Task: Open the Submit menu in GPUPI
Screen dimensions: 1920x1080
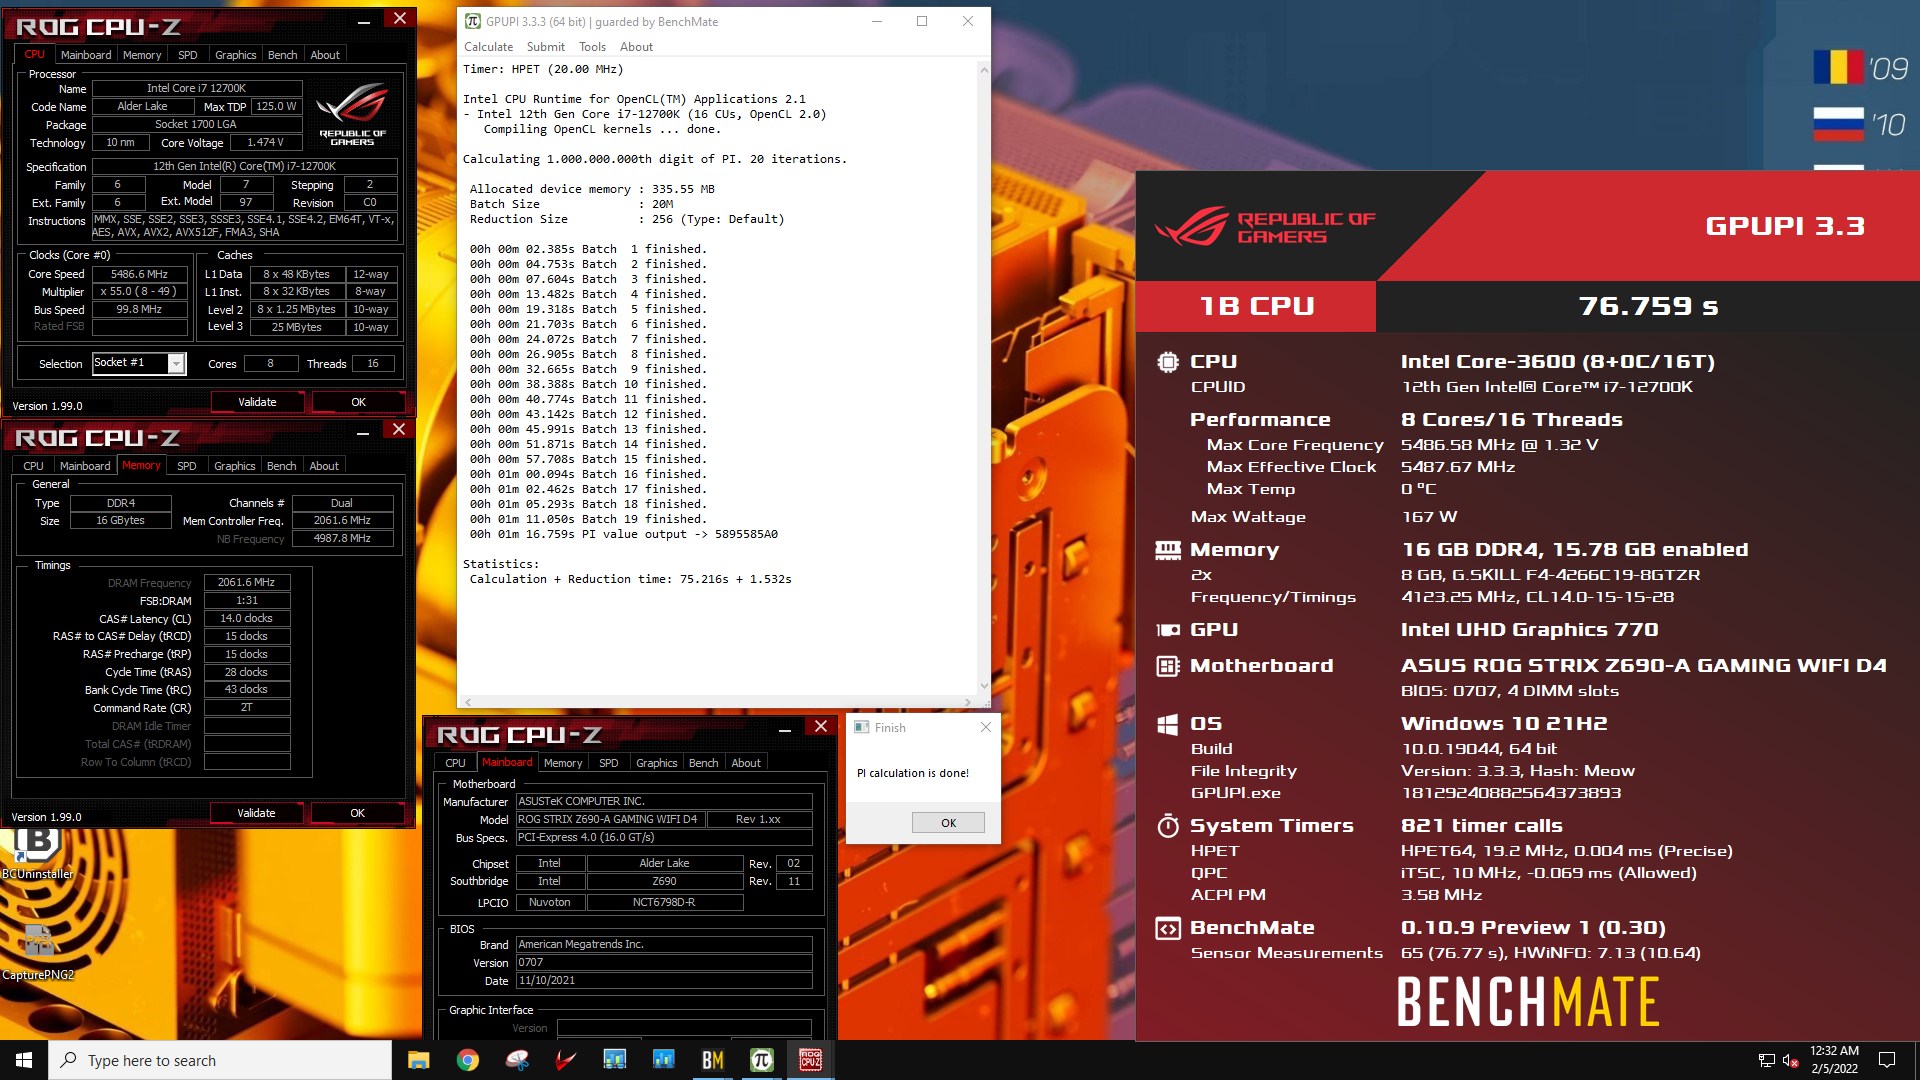Action: point(546,47)
